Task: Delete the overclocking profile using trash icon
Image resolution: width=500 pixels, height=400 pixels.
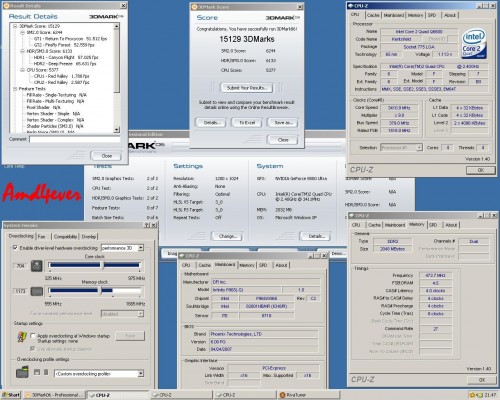Action: (46, 372)
